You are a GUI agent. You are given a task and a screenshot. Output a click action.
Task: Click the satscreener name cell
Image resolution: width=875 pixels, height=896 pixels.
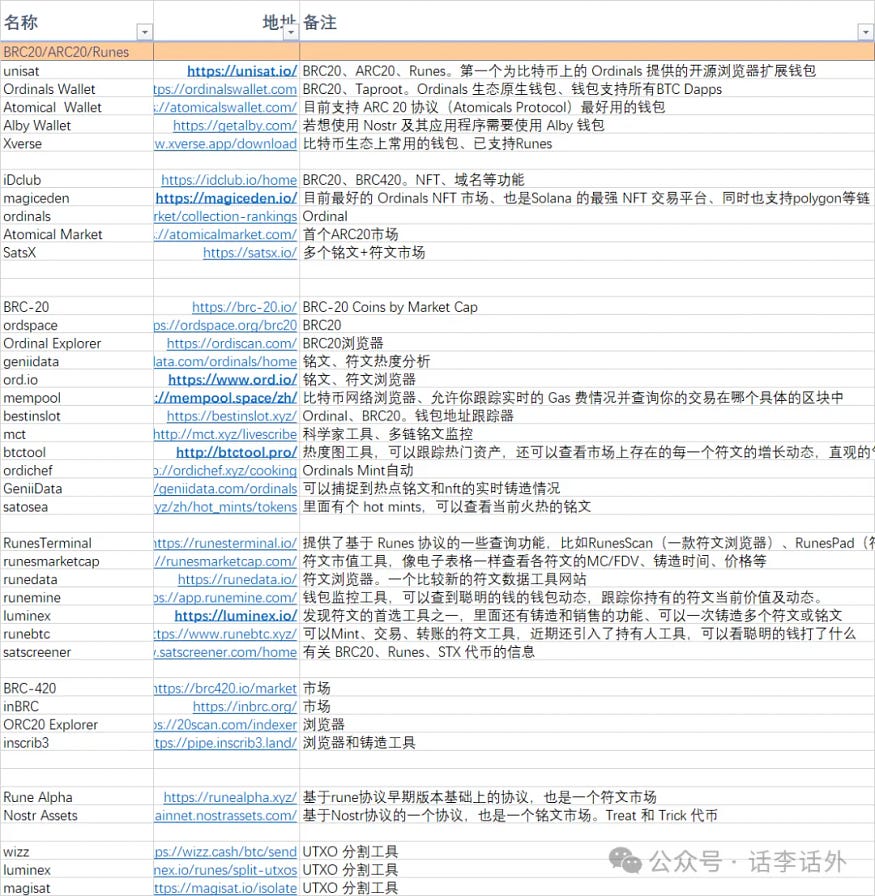pos(77,652)
